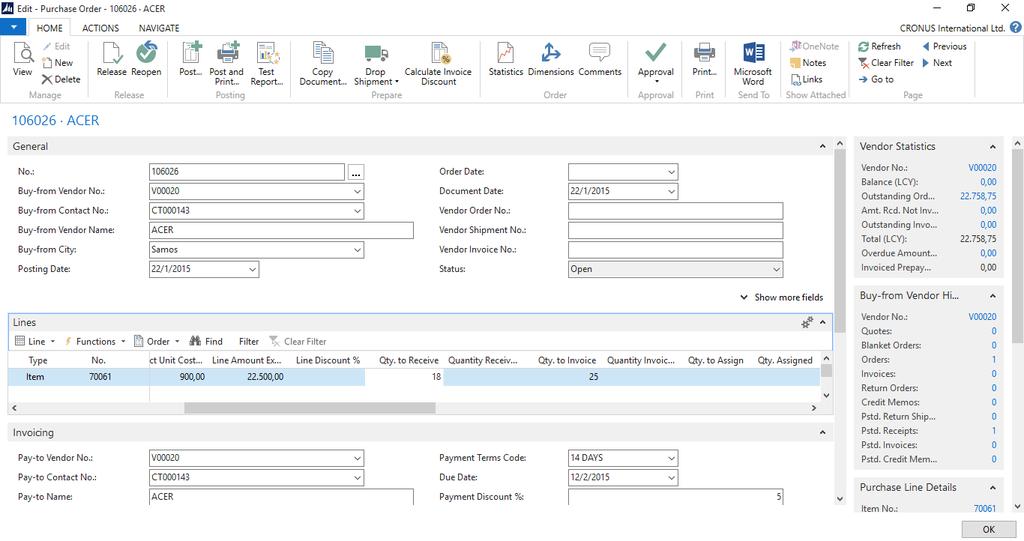Open the Posting Date picker
Viewport: 1024px width, 541px height.
252,269
